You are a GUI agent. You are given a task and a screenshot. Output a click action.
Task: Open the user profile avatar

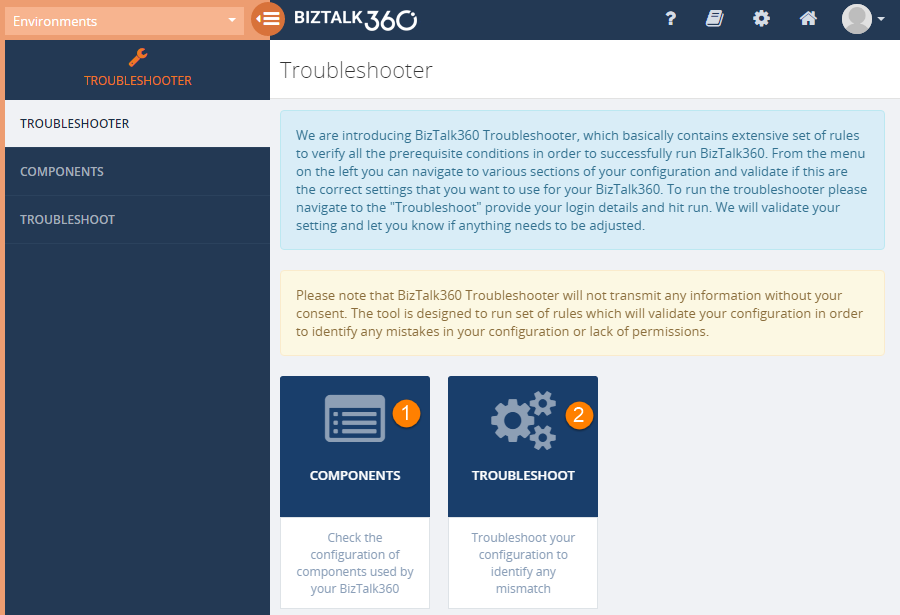[x=856, y=19]
